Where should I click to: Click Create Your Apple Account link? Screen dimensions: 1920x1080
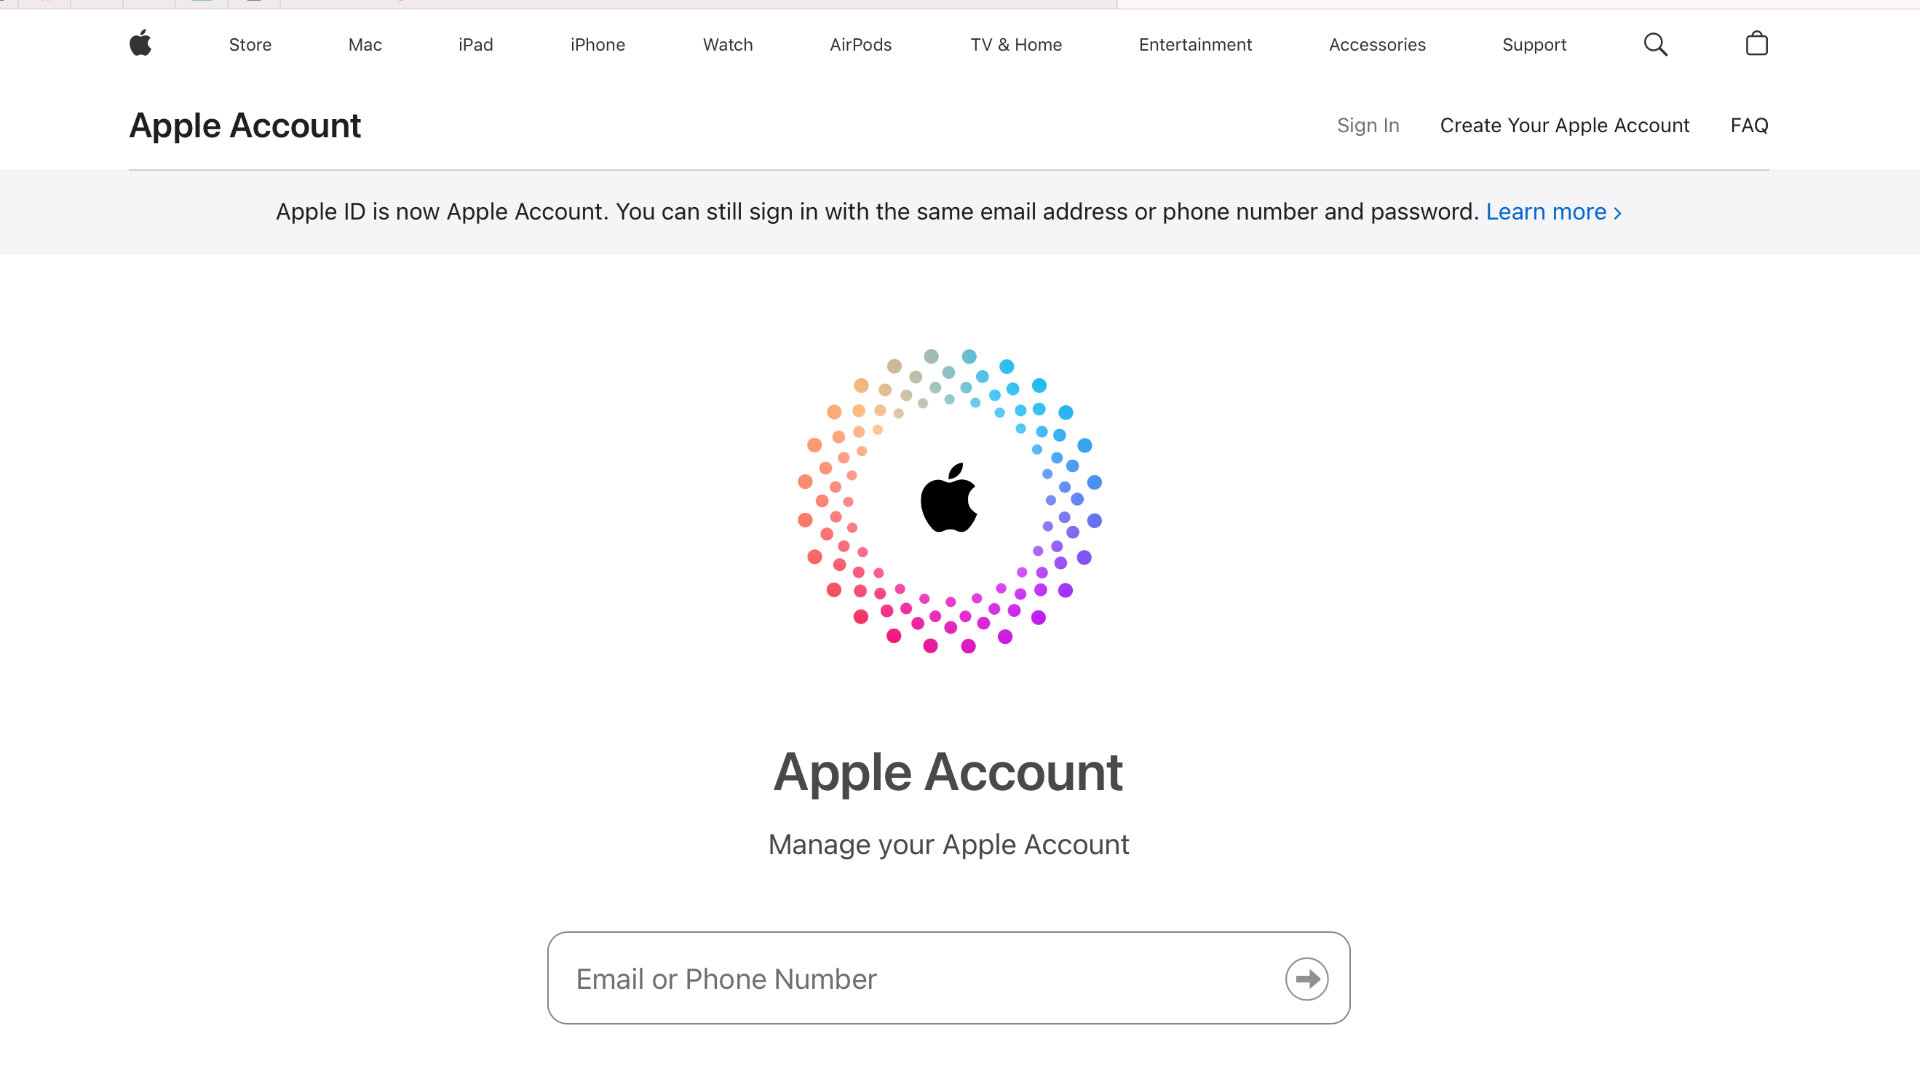coord(1564,126)
